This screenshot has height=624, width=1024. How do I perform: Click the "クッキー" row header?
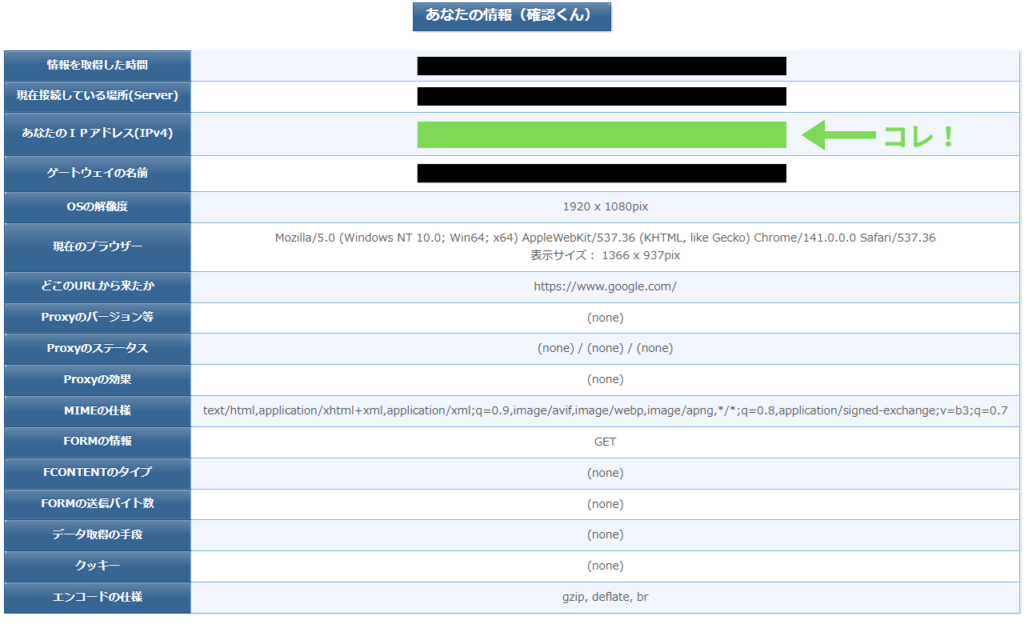point(97,566)
